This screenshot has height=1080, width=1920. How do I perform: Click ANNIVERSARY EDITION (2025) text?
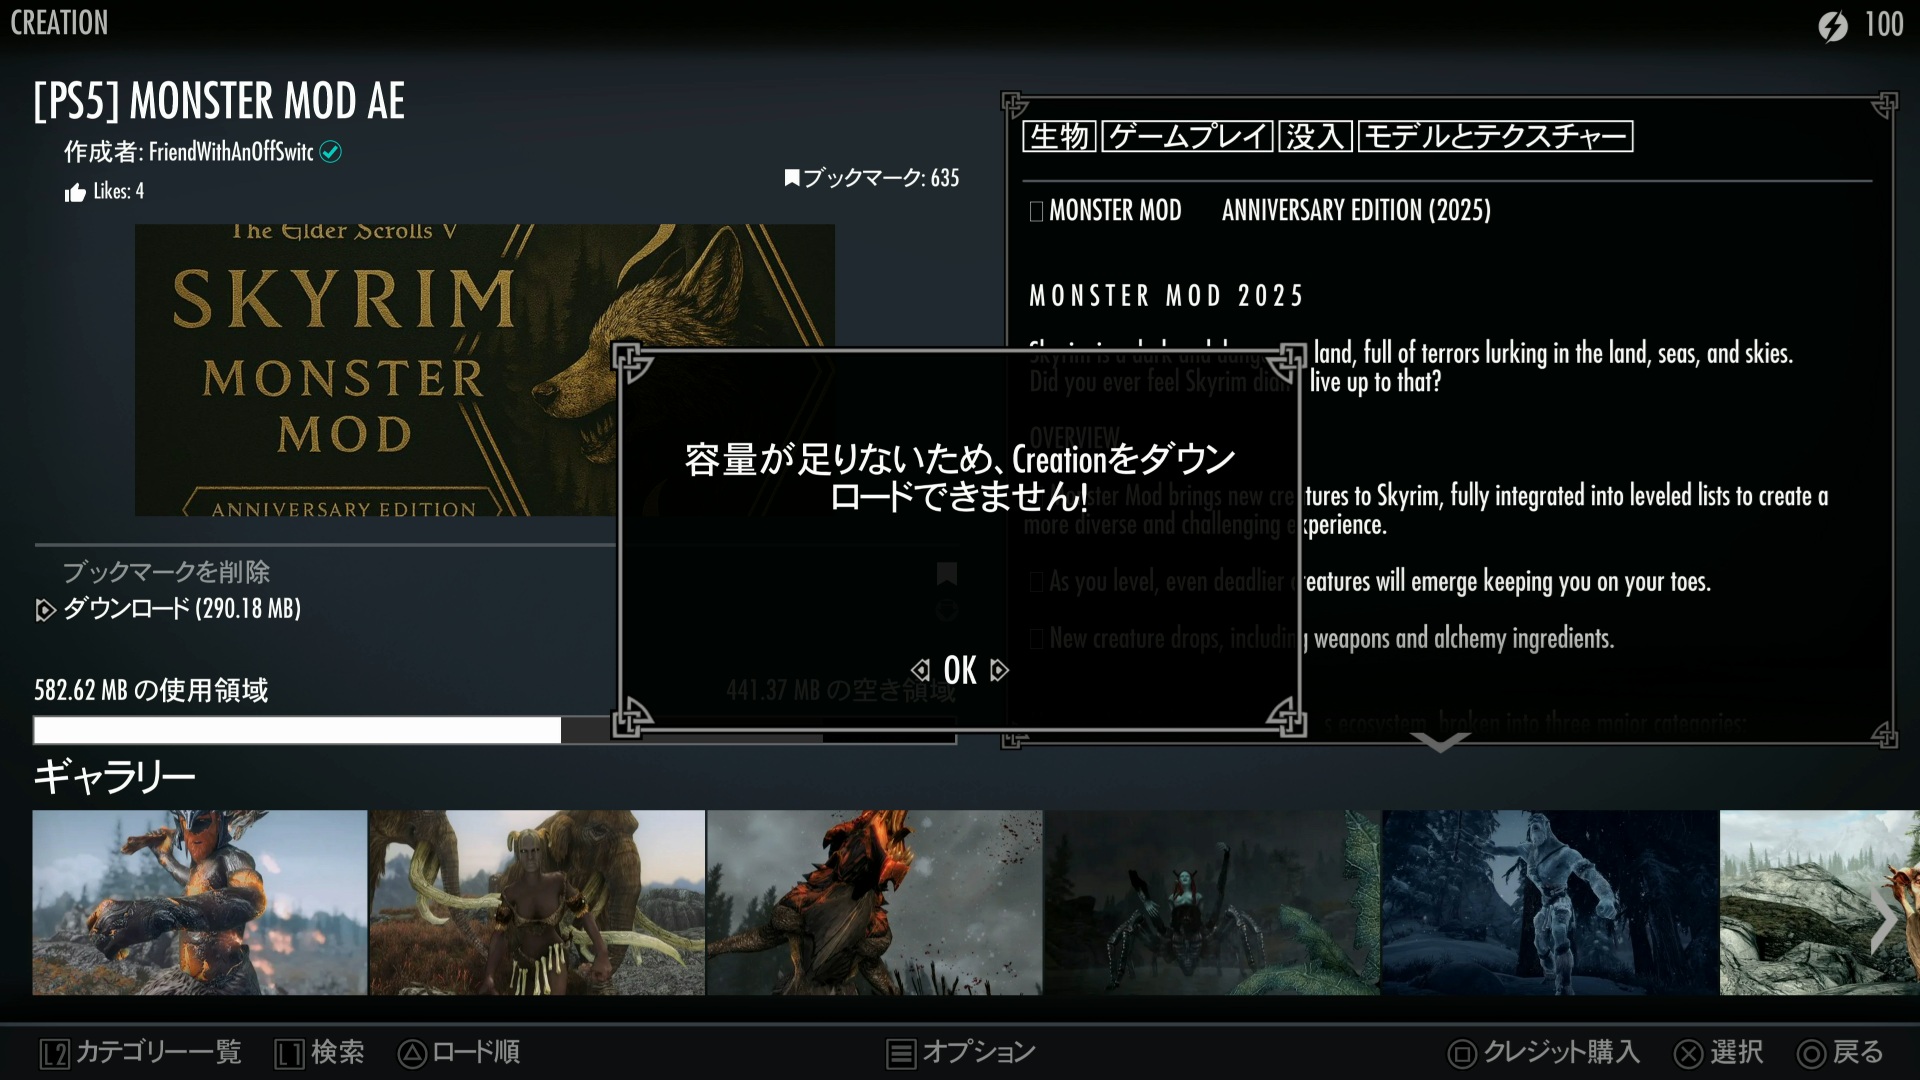1356,210
